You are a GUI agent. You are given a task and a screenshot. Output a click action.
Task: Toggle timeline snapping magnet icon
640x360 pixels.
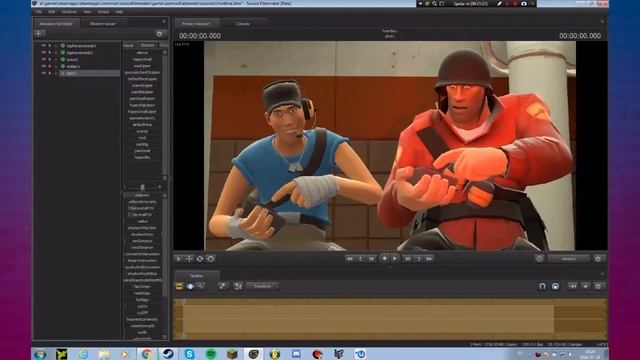click(x=542, y=287)
